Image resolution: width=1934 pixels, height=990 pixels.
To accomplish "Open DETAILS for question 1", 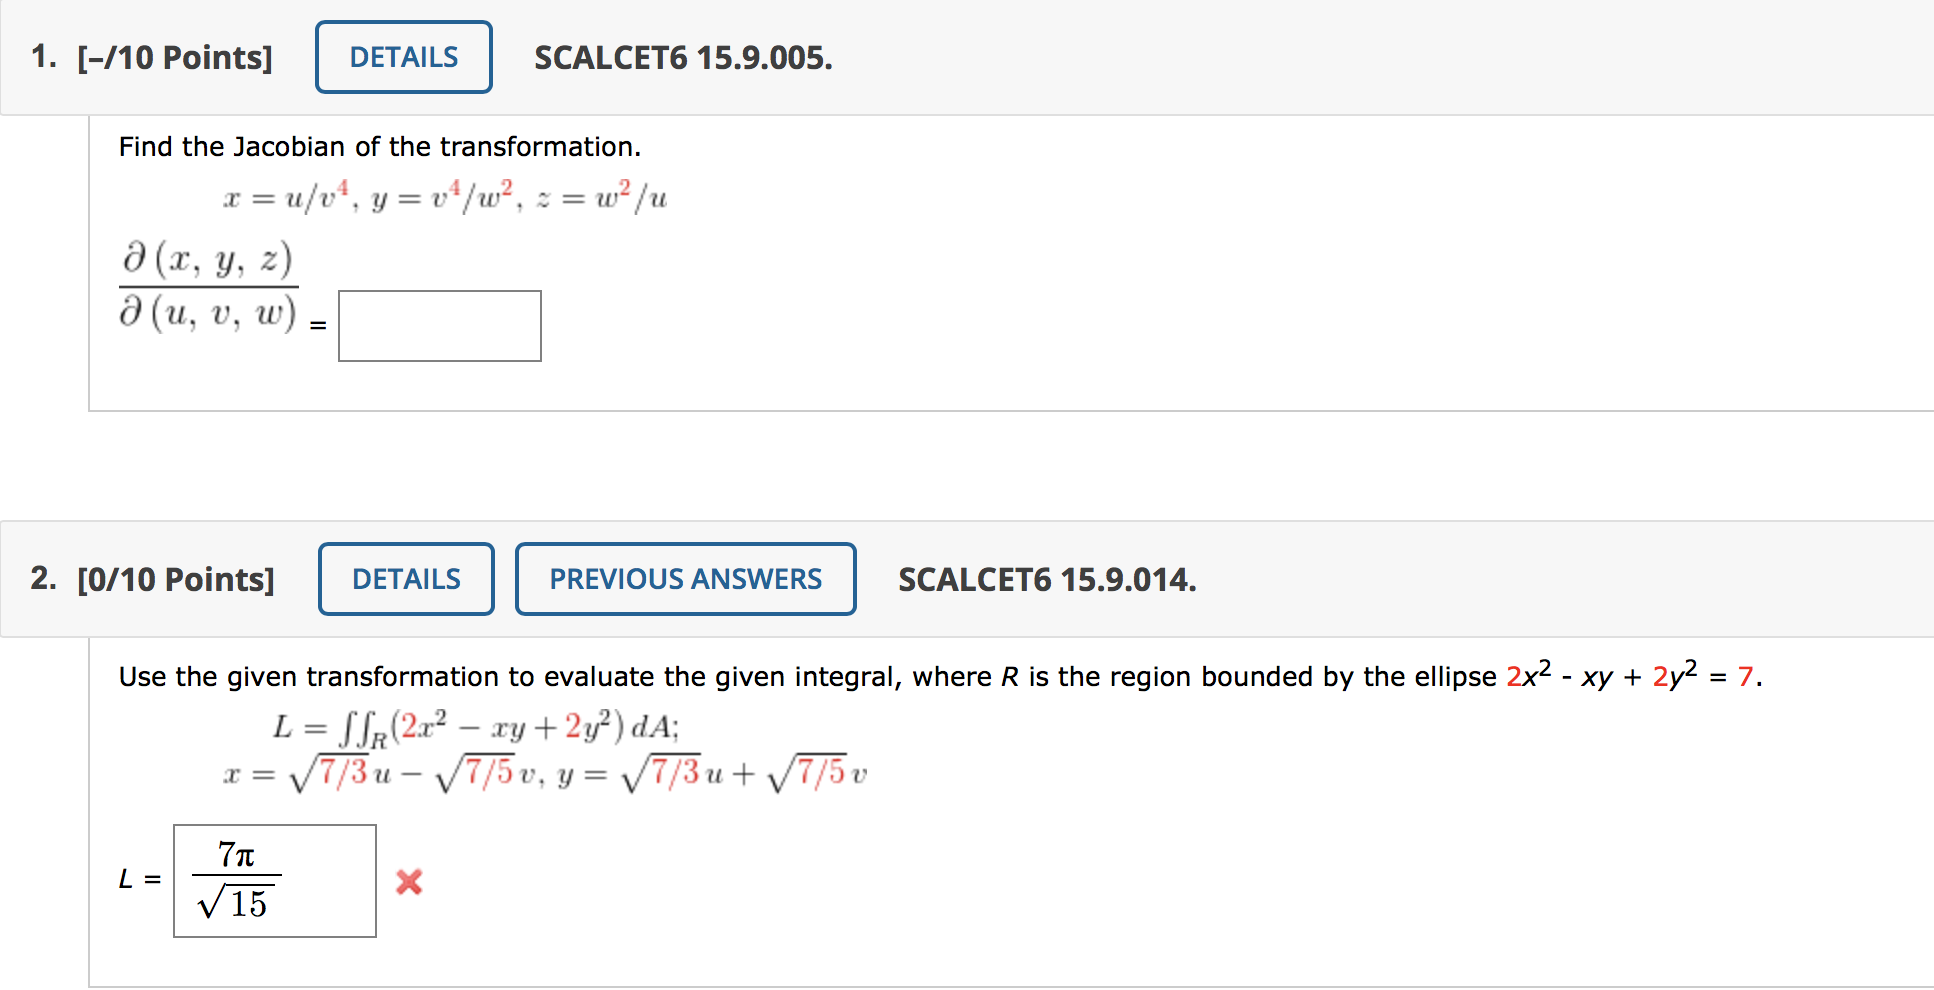I will click(403, 57).
